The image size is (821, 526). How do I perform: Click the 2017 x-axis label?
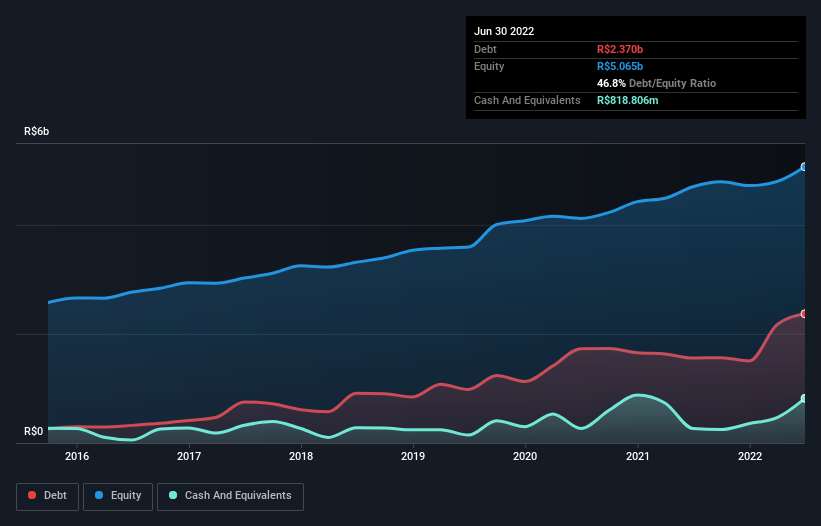pyautogui.click(x=189, y=456)
